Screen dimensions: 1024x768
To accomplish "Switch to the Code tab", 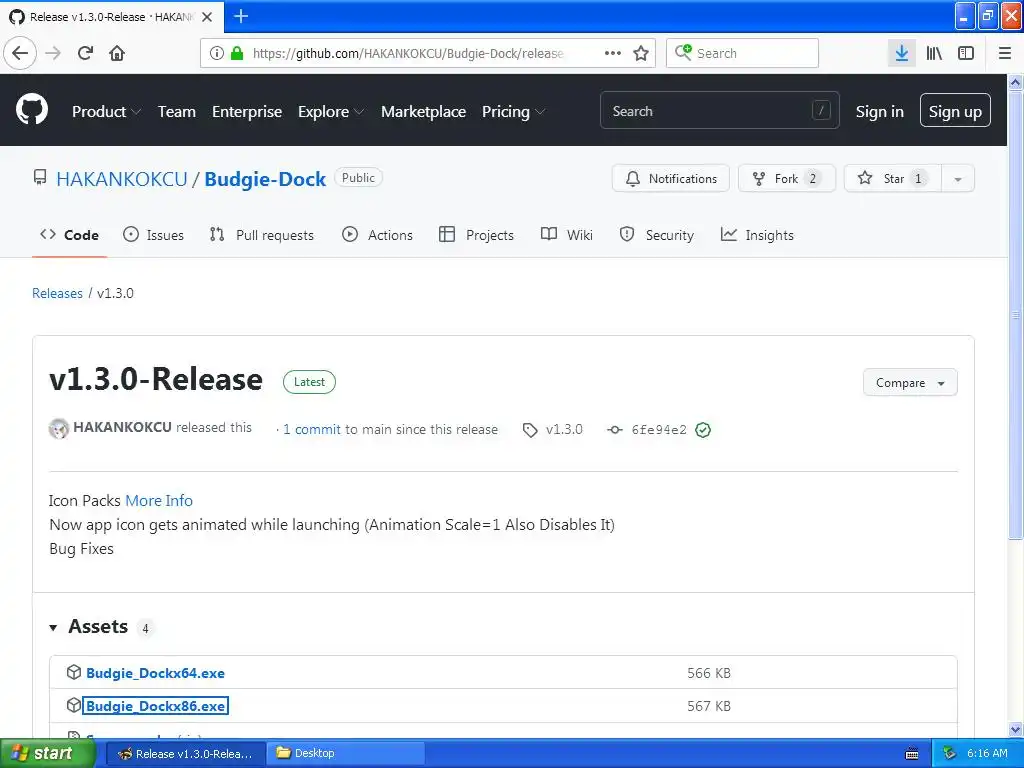I will (69, 235).
